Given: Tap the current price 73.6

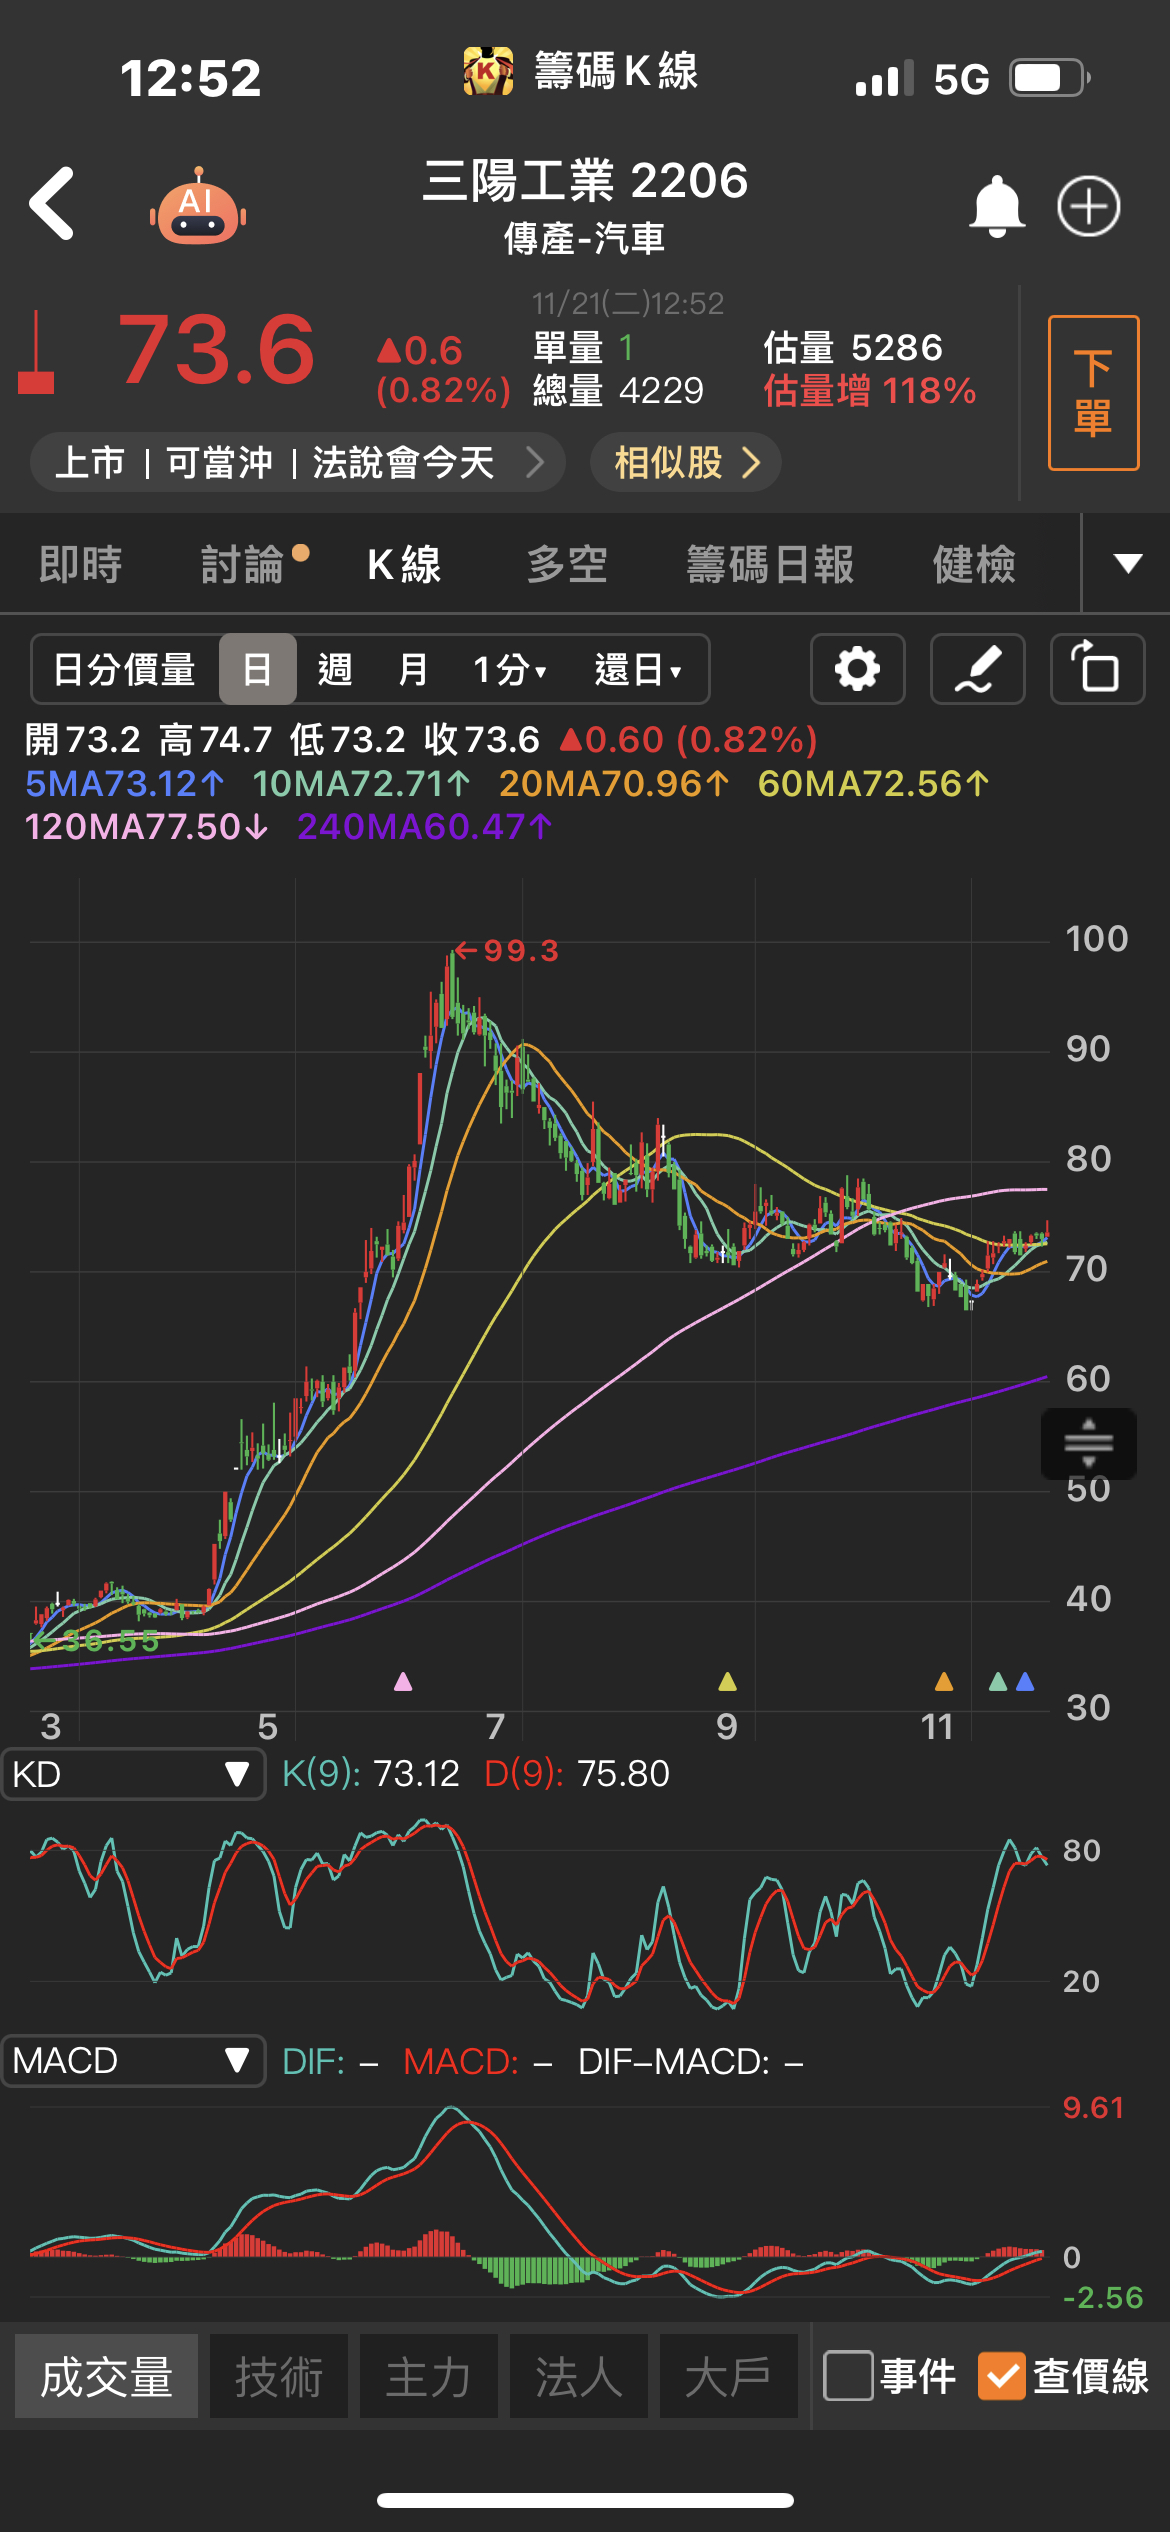Looking at the screenshot, I should coord(216,350).
